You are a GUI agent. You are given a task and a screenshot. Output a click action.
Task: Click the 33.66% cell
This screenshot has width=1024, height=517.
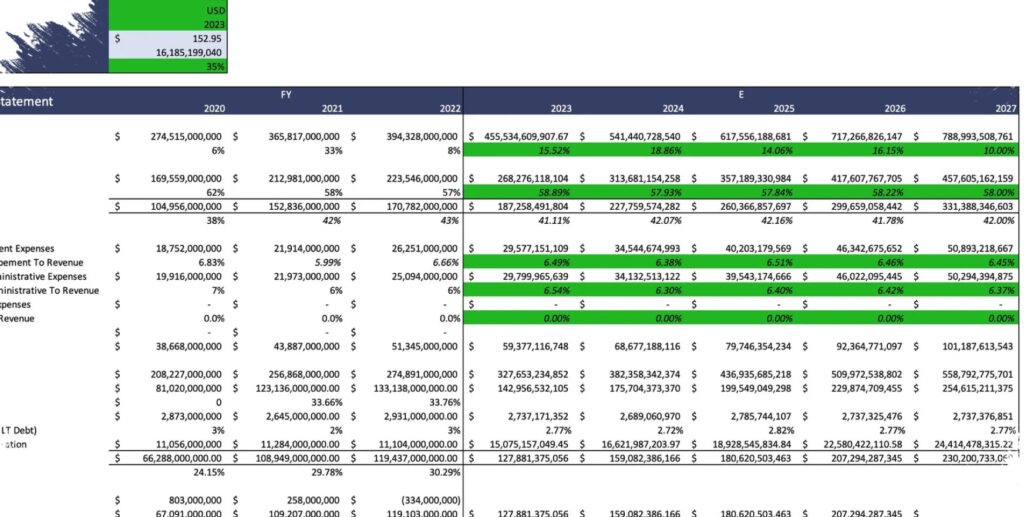[x=327, y=402]
